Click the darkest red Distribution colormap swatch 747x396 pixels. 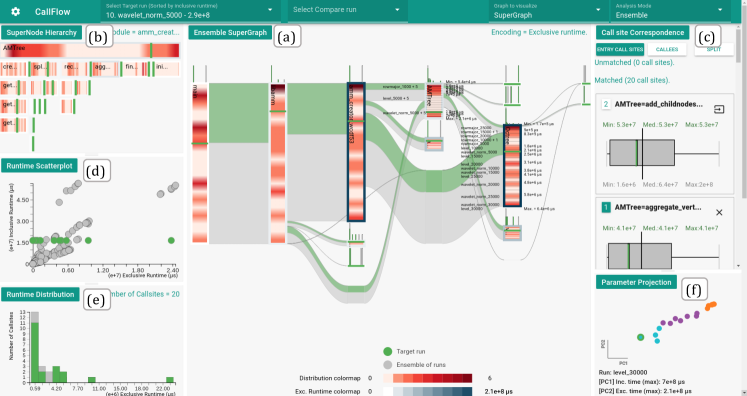point(467,378)
